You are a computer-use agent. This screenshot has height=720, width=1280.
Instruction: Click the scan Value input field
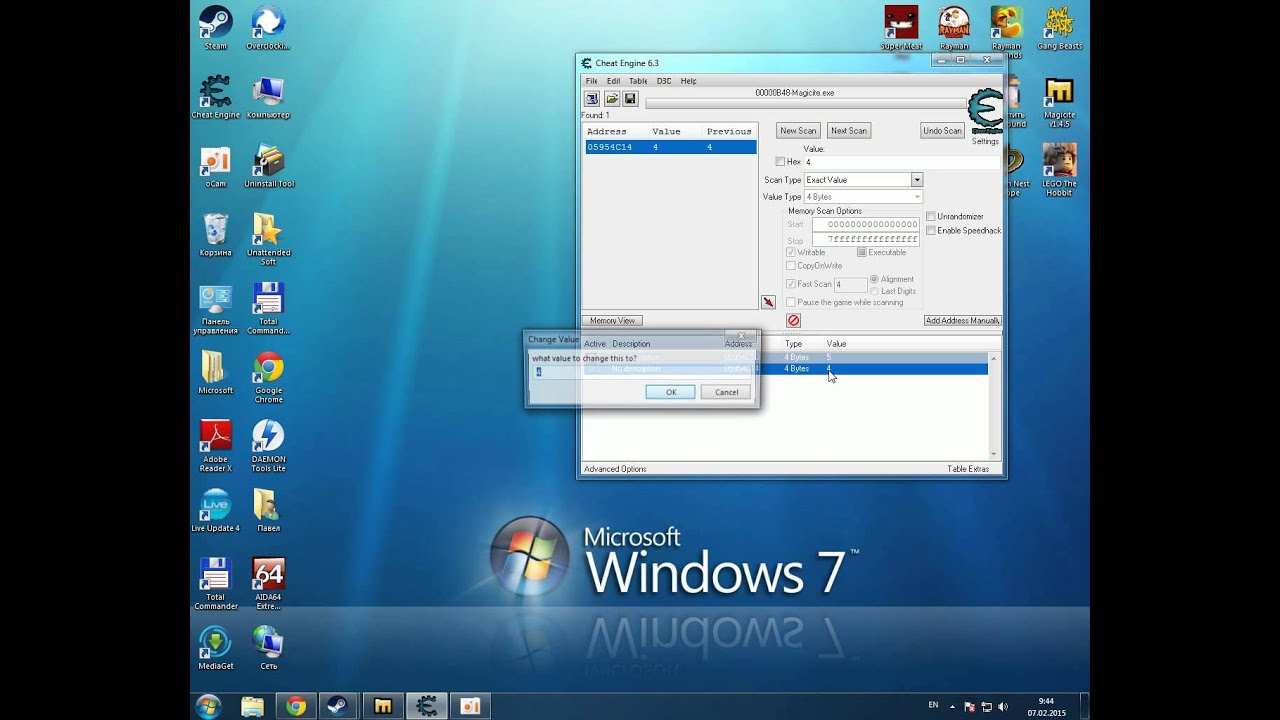(901, 162)
